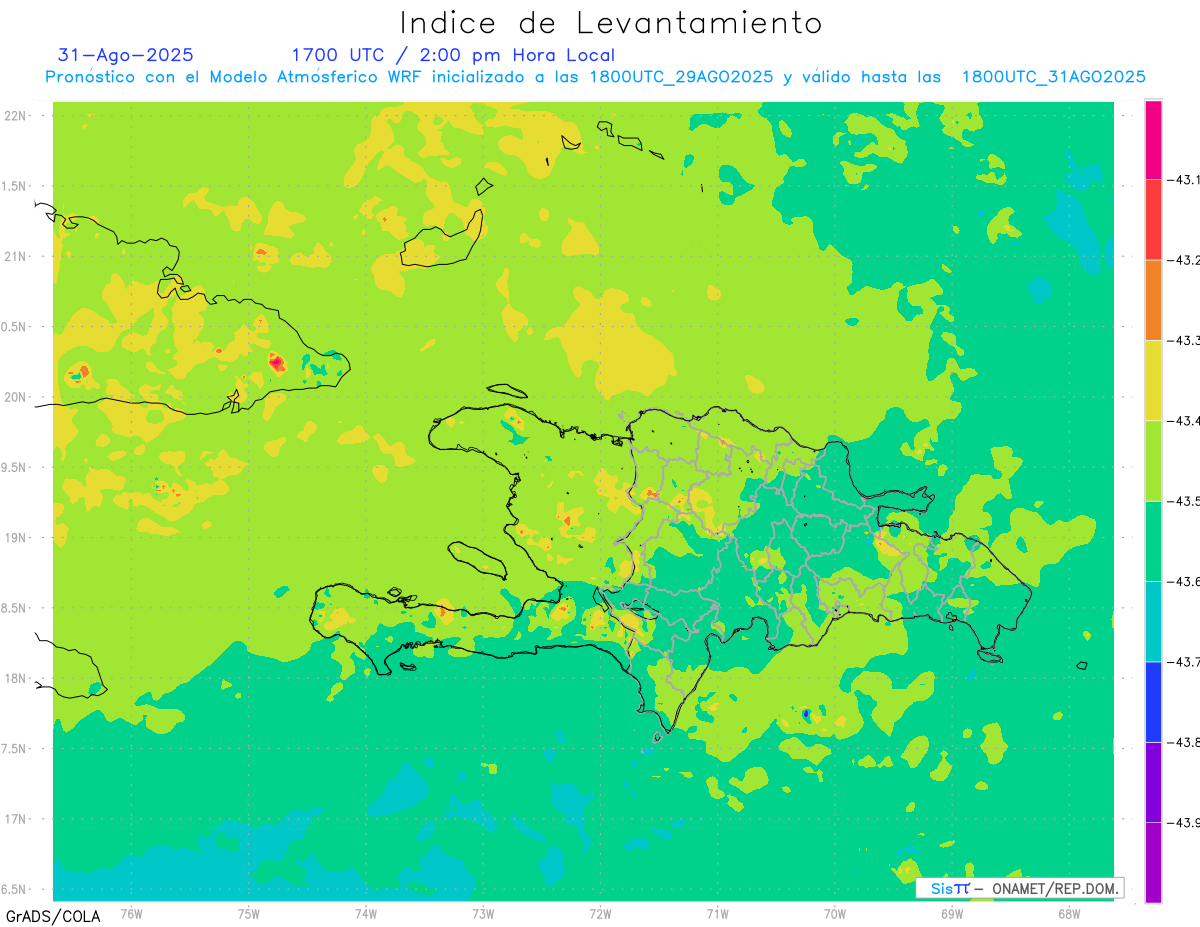The image size is (1200, 927).
Task: Click the legend value '-43.8'
Action: point(1184,742)
